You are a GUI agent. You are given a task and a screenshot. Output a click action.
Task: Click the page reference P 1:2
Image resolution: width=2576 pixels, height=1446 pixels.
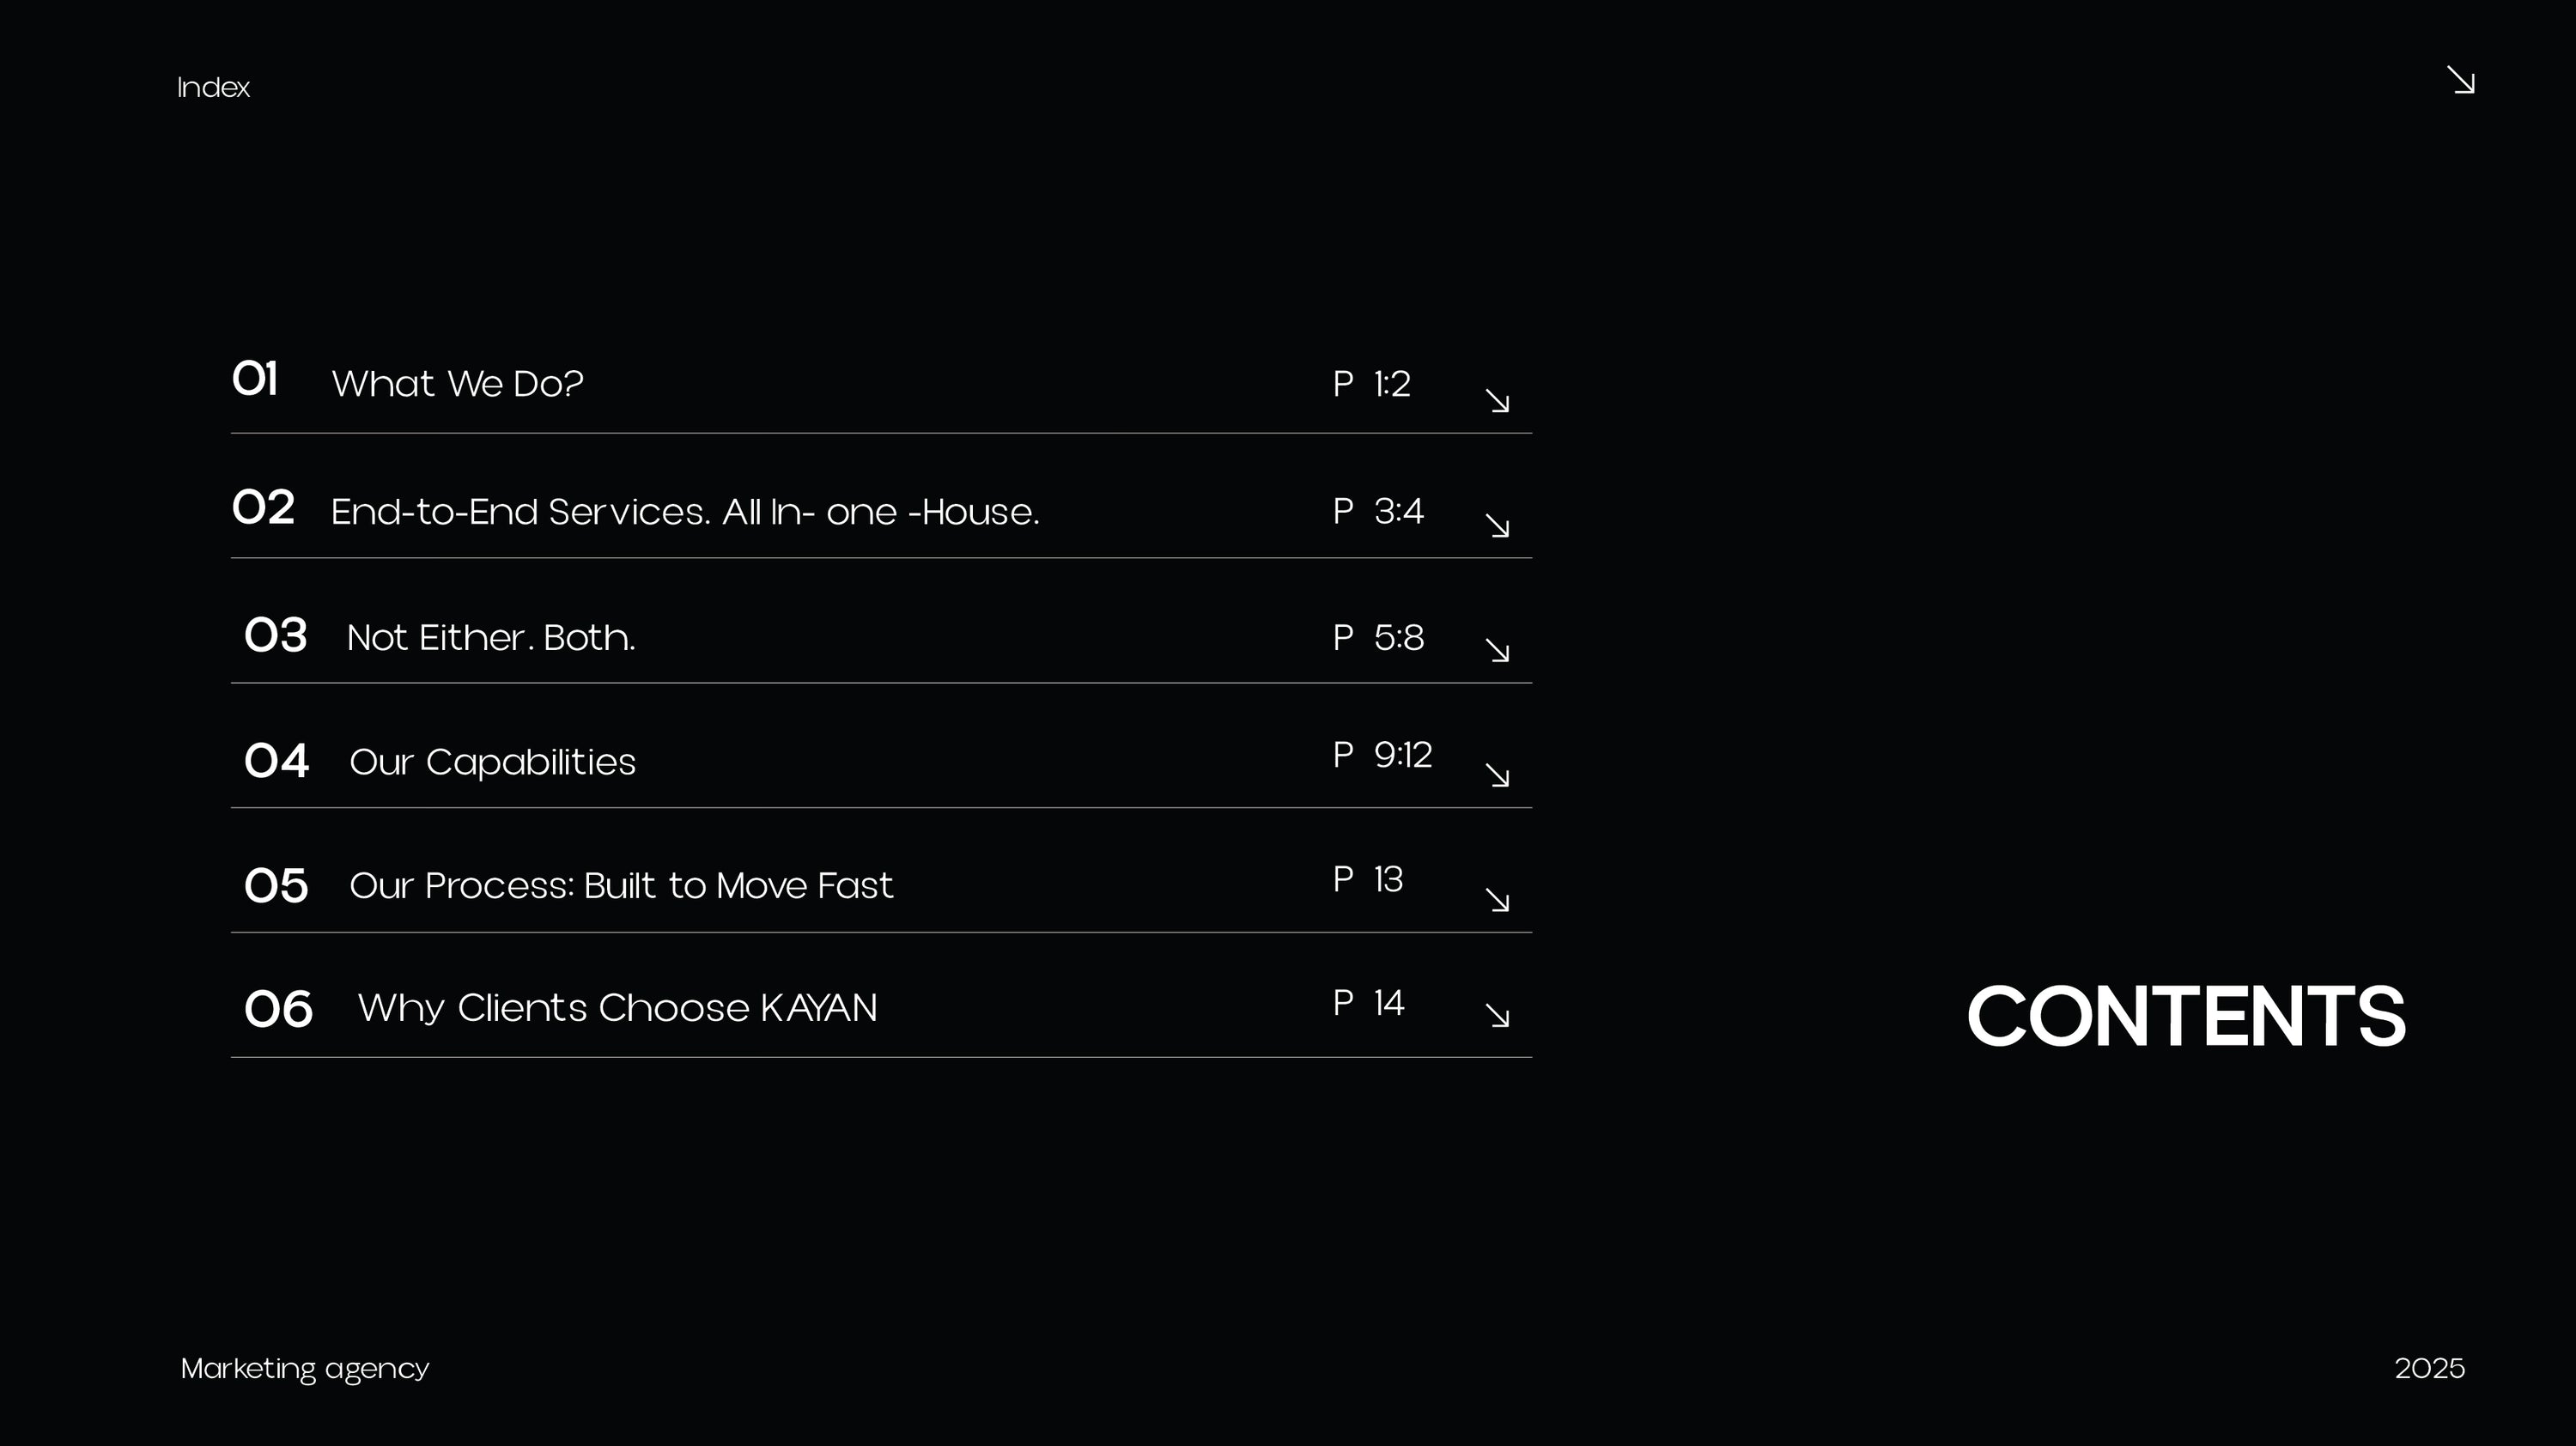[x=1371, y=384]
